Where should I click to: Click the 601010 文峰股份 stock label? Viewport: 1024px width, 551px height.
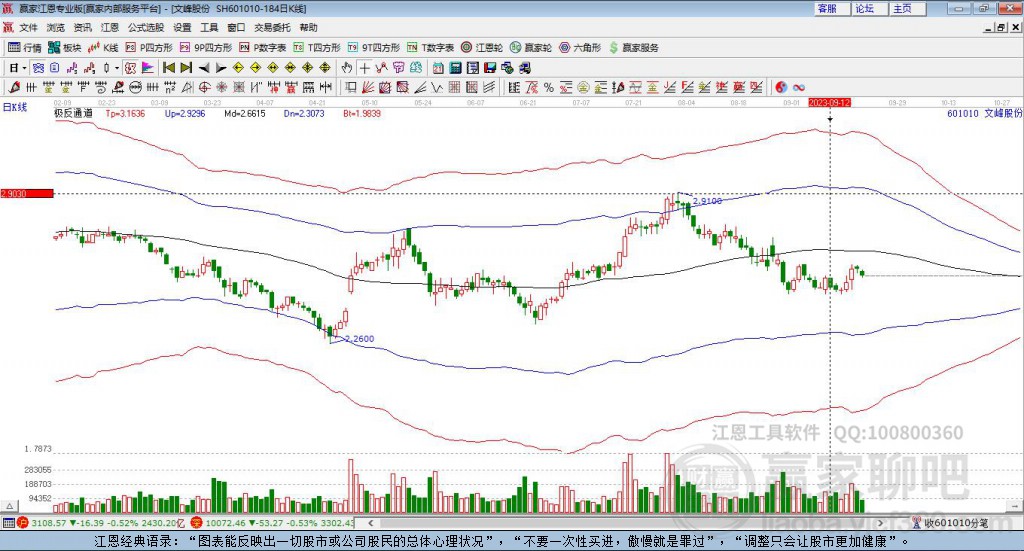pos(984,113)
